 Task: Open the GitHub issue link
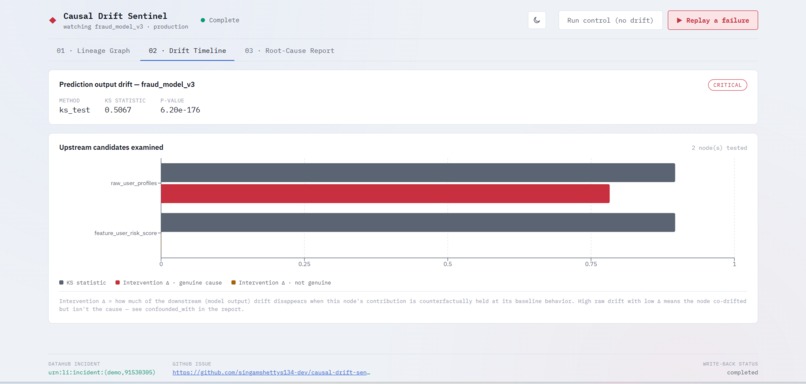[x=271, y=372]
